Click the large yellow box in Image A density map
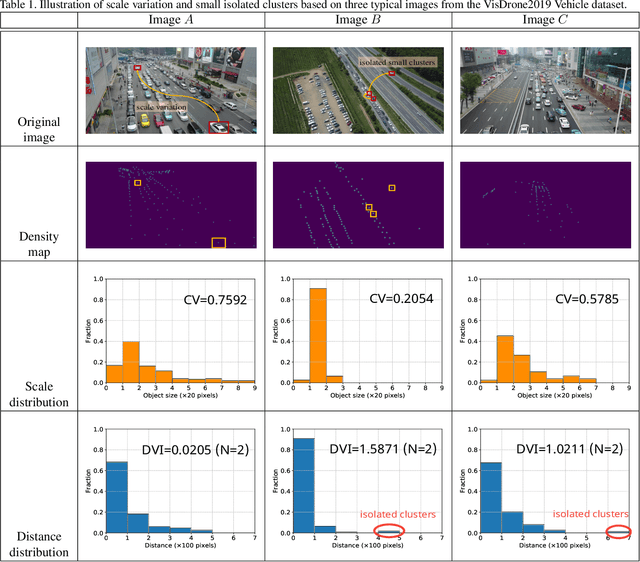 pos(219,243)
